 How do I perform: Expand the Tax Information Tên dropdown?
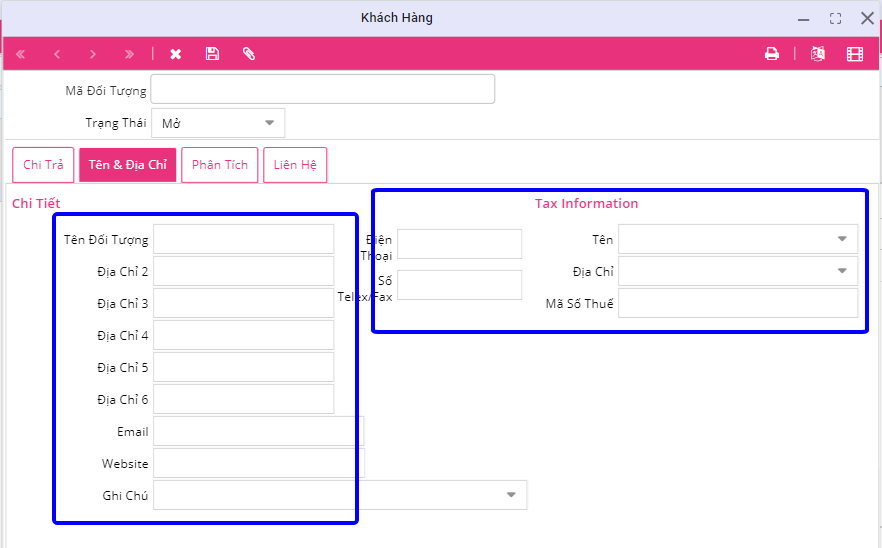842,239
